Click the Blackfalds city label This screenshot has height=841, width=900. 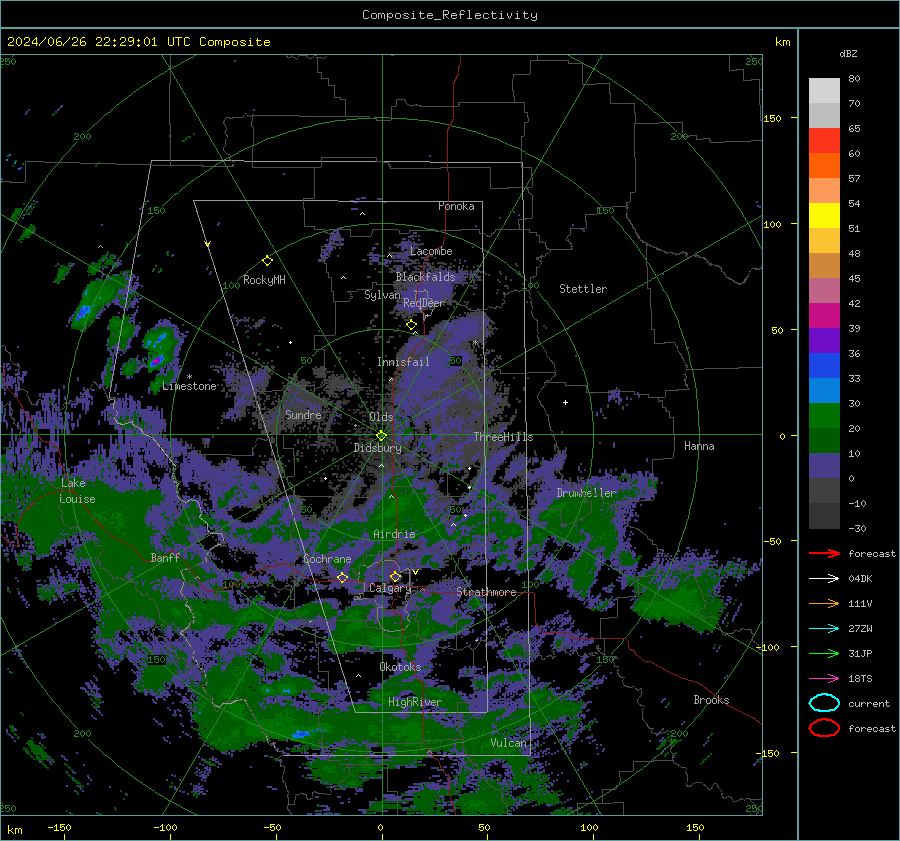pyautogui.click(x=425, y=277)
